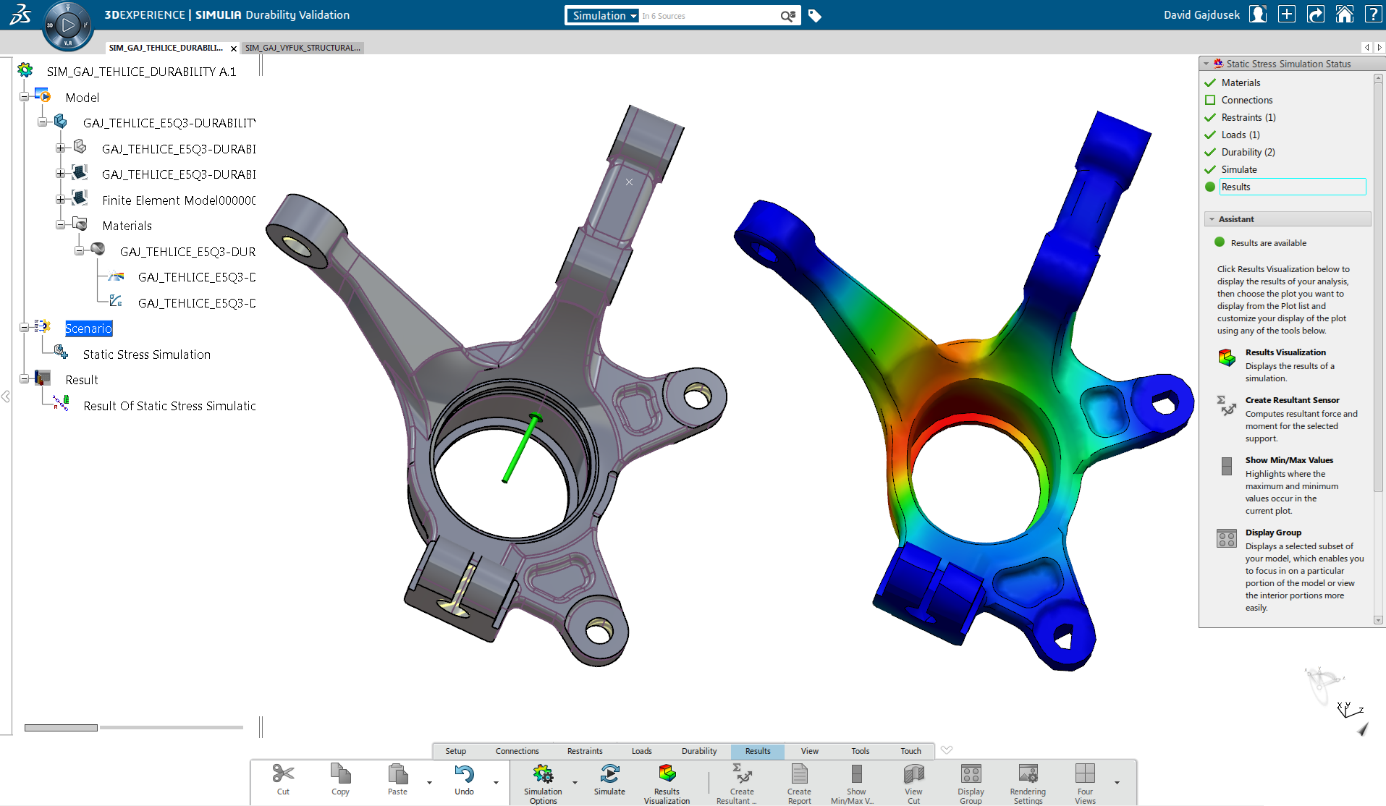The image size is (1386, 806).
Task: Open the 3D compass play button
Action: 68,26
